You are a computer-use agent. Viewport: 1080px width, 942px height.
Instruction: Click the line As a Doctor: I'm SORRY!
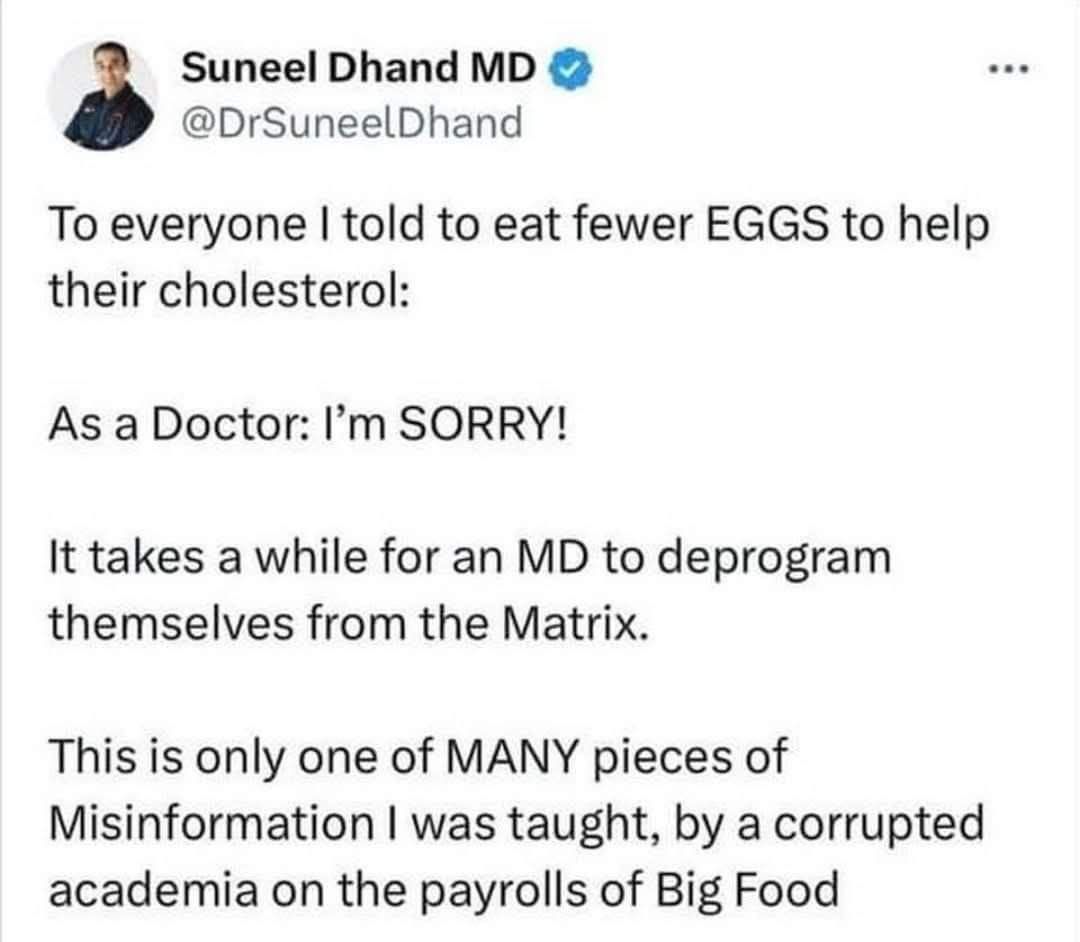click(x=309, y=424)
